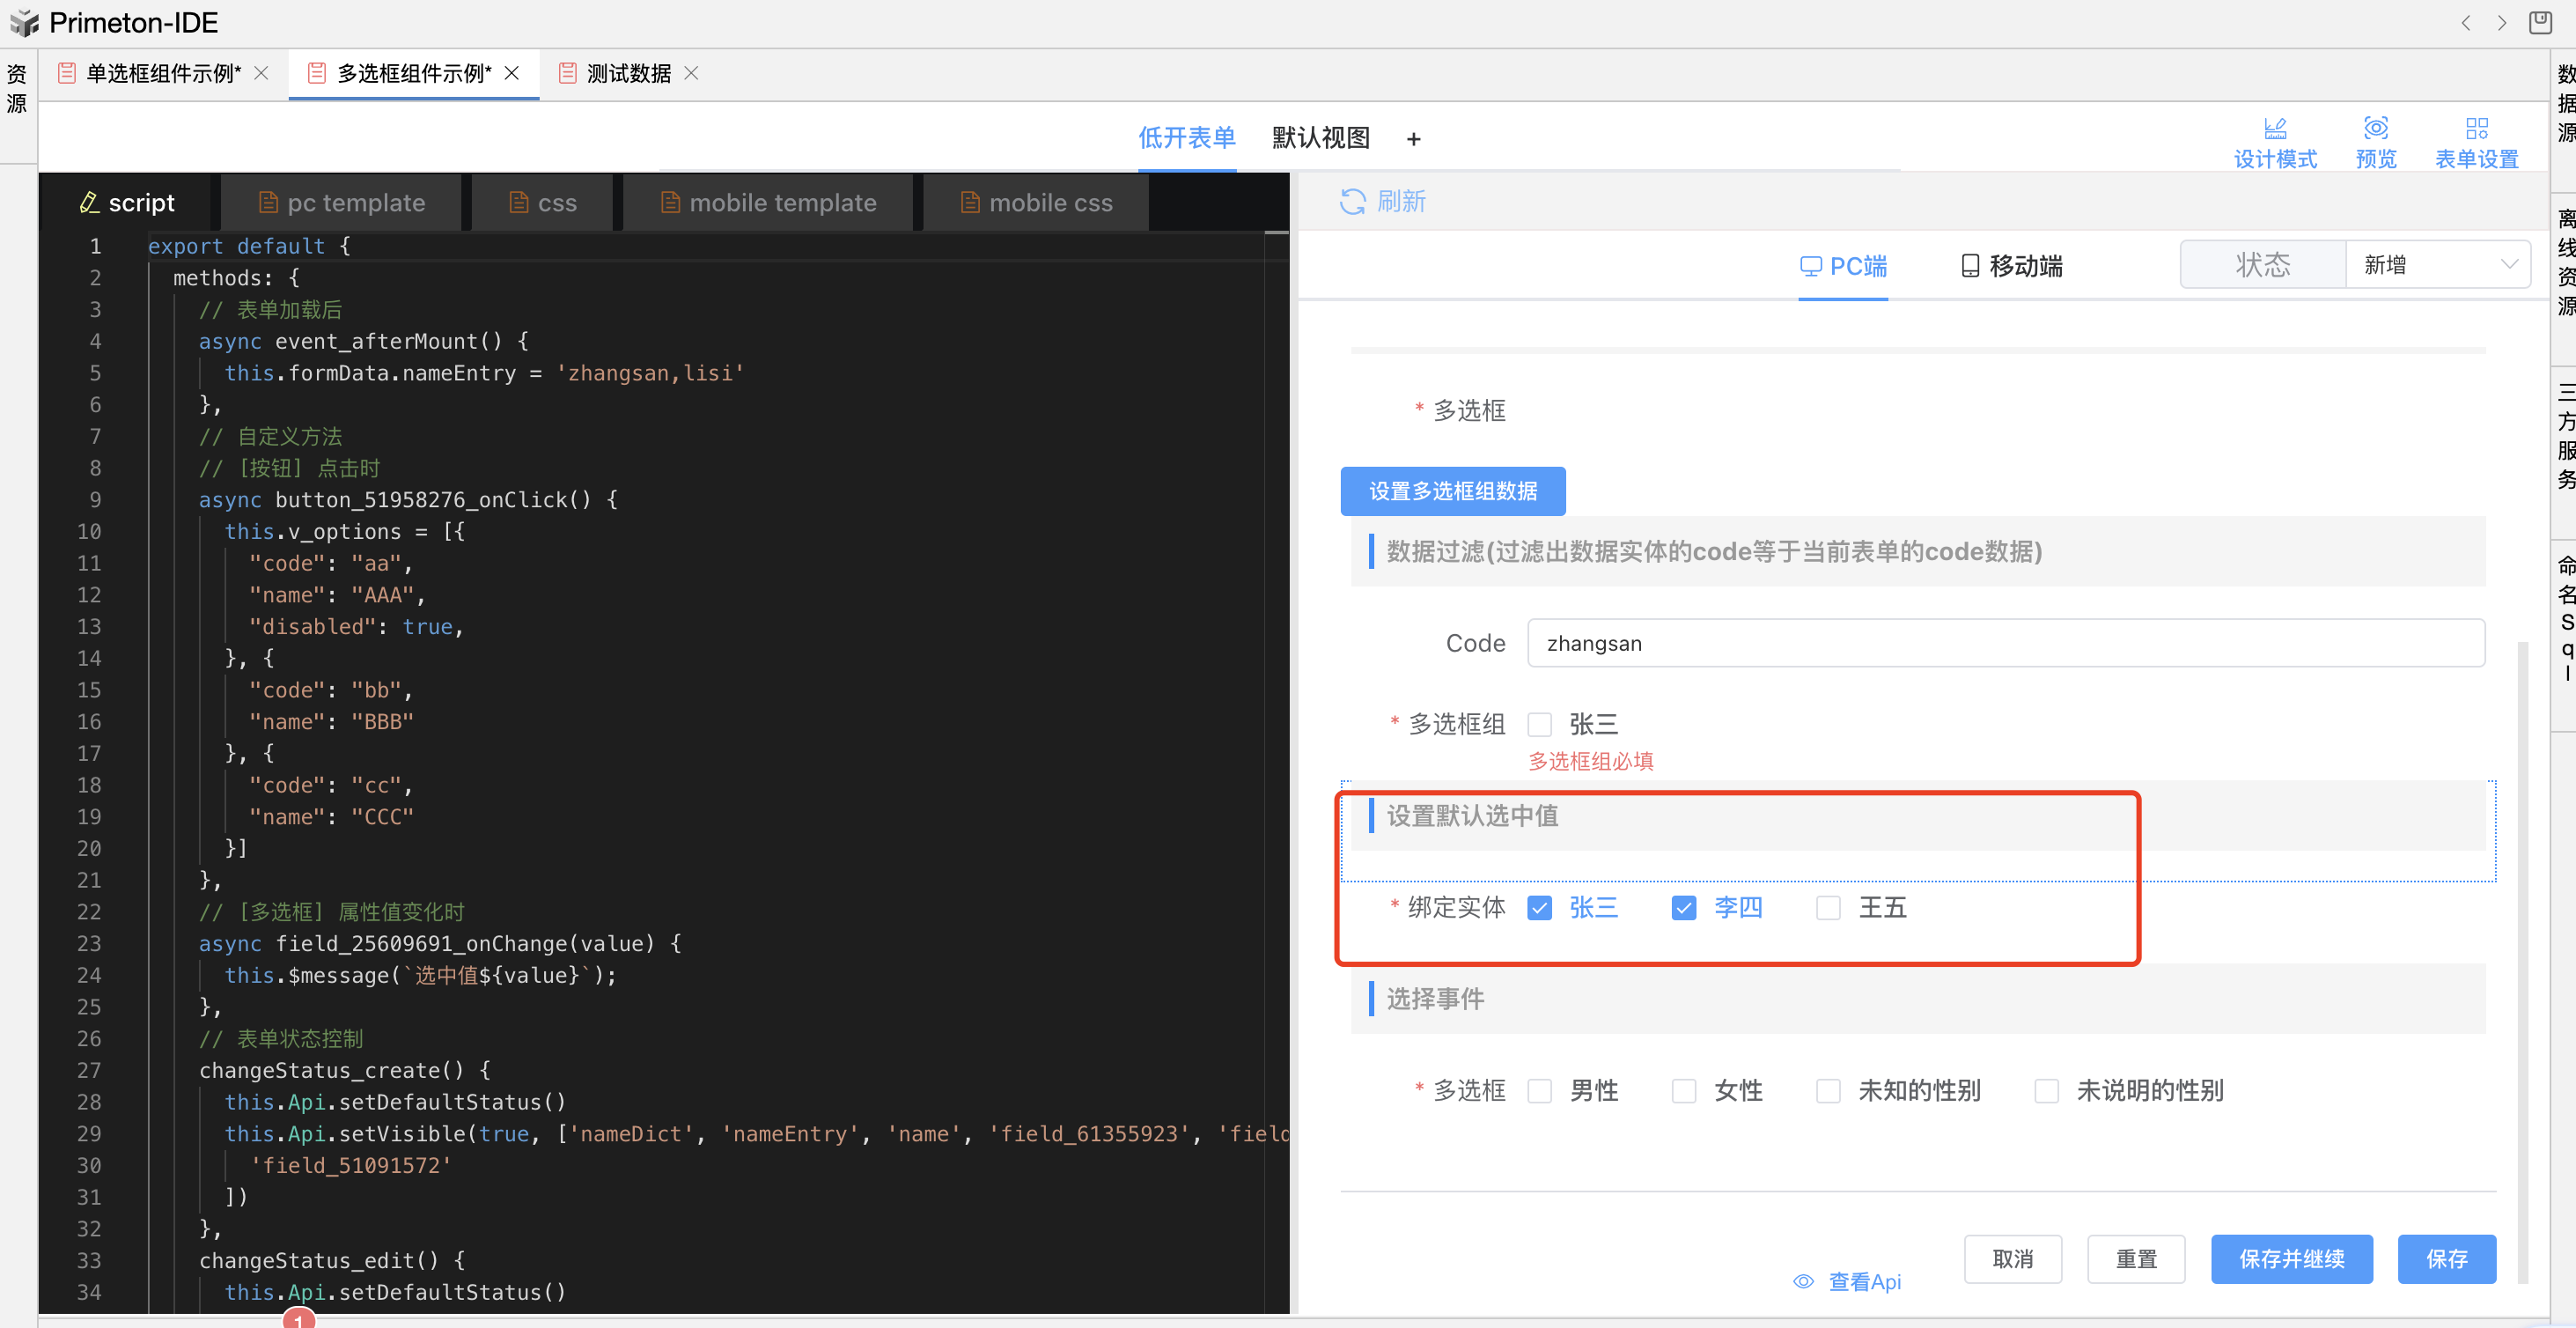The height and width of the screenshot is (1328, 2576).
Task: Click the 设置多选框组数据 button
Action: pos(1452,491)
